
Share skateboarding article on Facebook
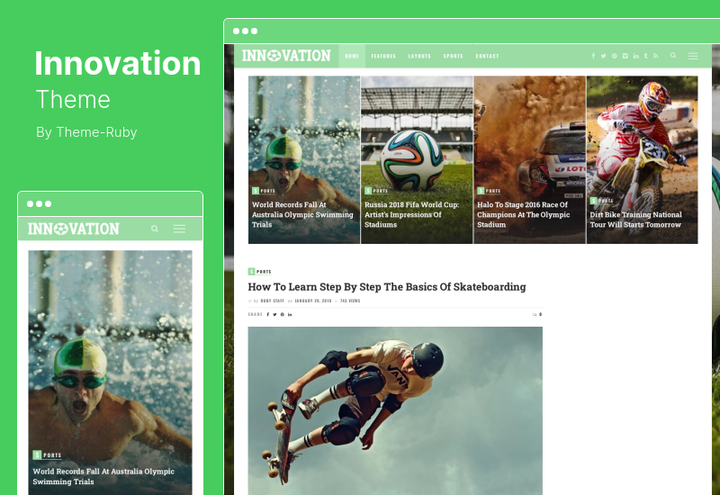tap(268, 315)
